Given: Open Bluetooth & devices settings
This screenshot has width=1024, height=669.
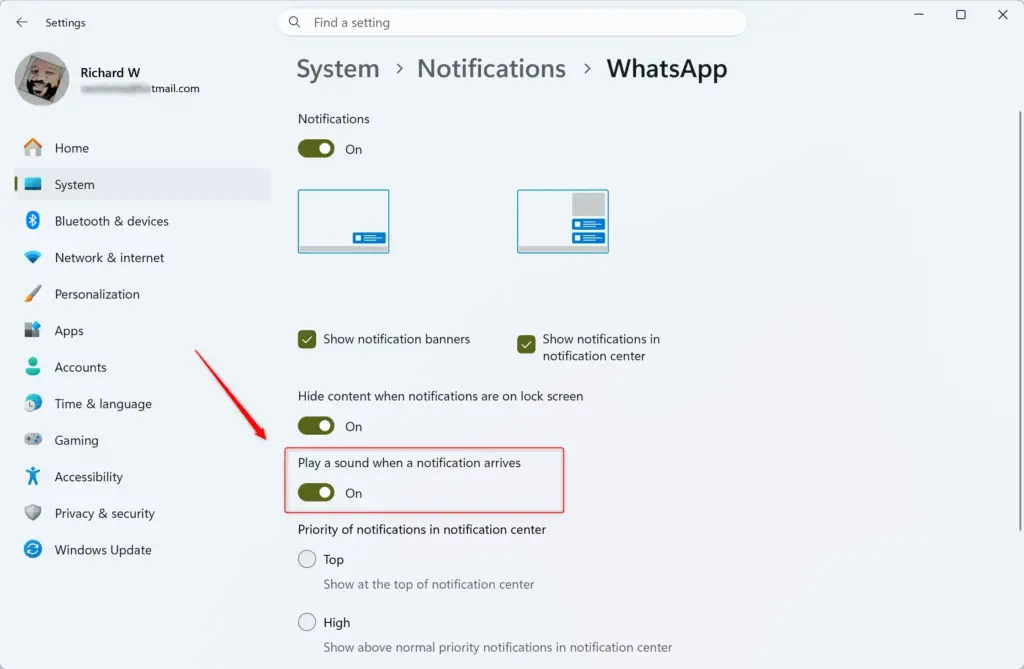Looking at the screenshot, I should [142, 221].
